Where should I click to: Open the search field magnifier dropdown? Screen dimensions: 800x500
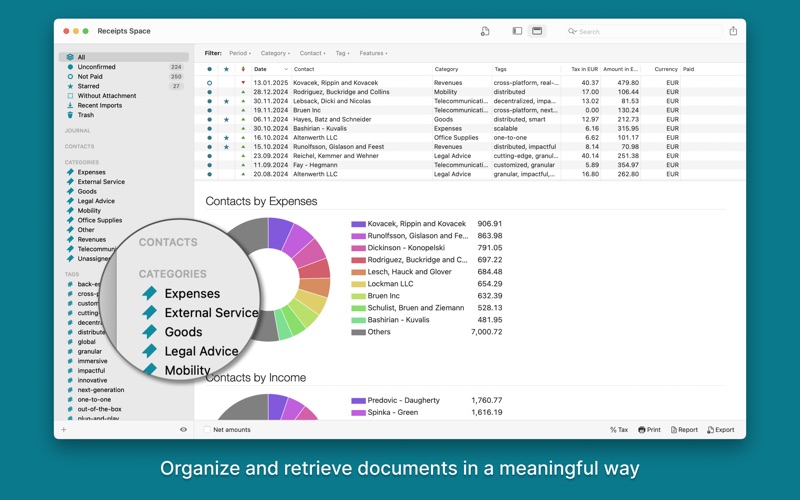(x=572, y=31)
